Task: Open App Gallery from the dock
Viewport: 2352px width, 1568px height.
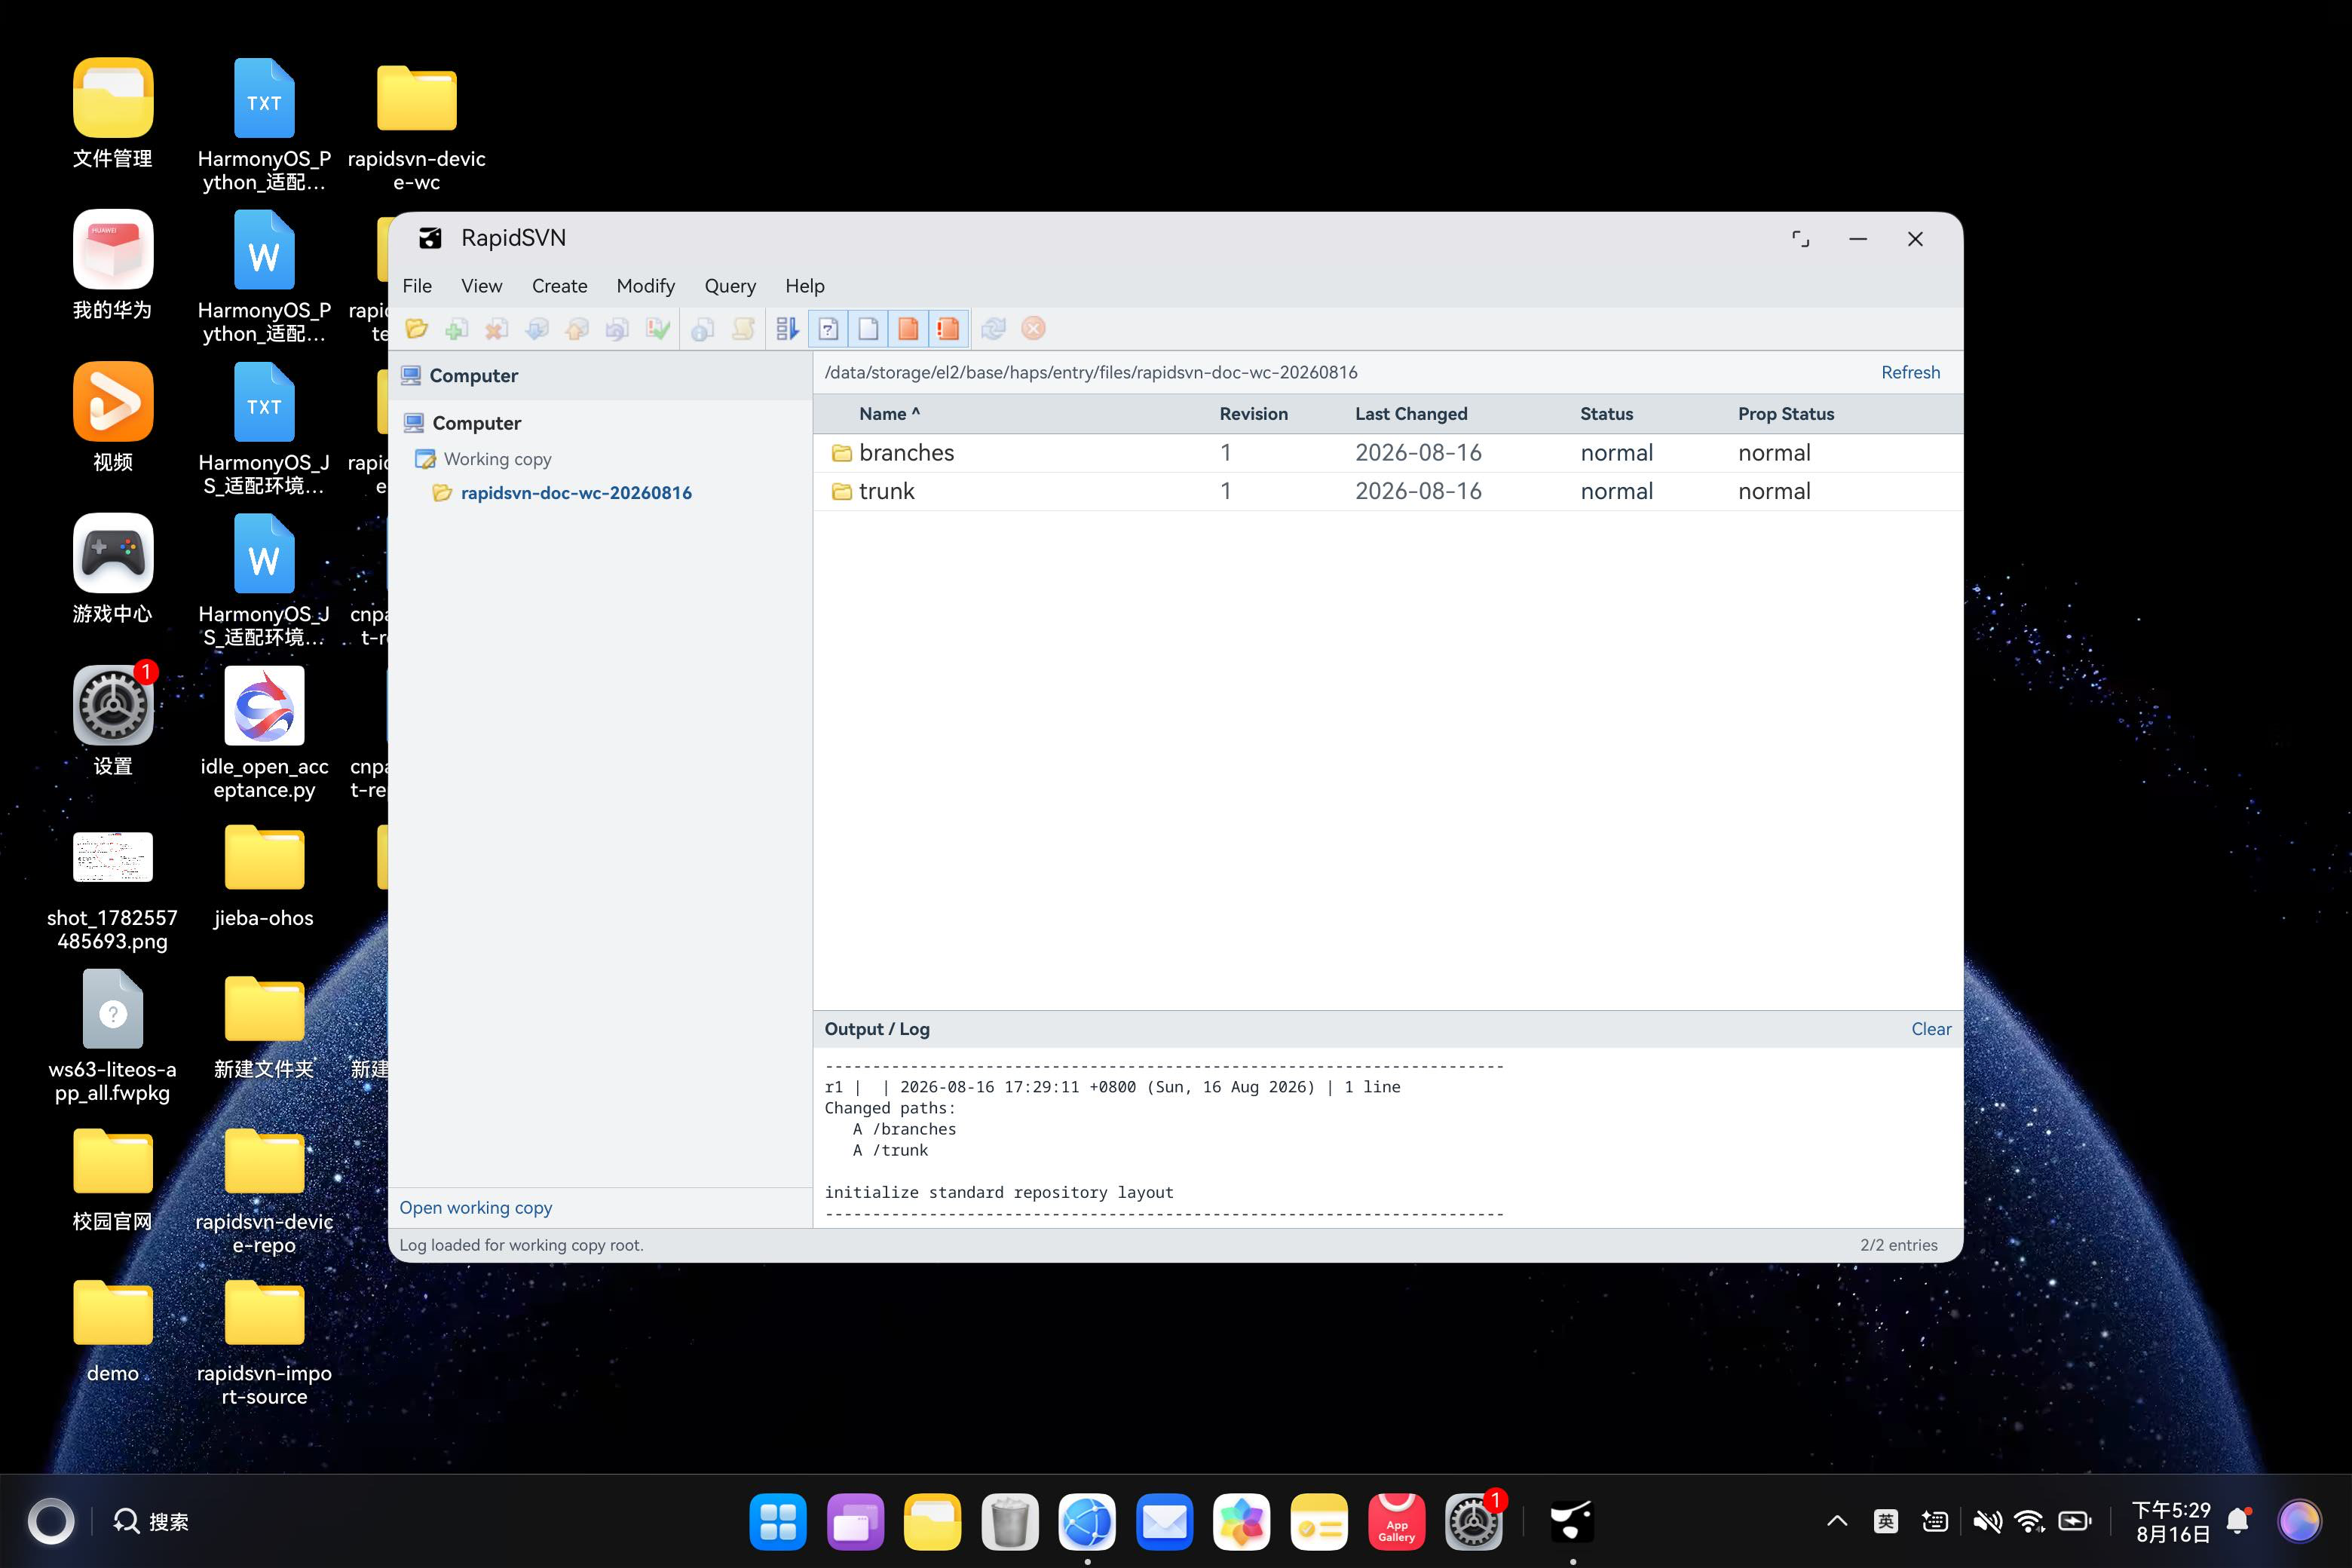Action: pos(1396,1521)
